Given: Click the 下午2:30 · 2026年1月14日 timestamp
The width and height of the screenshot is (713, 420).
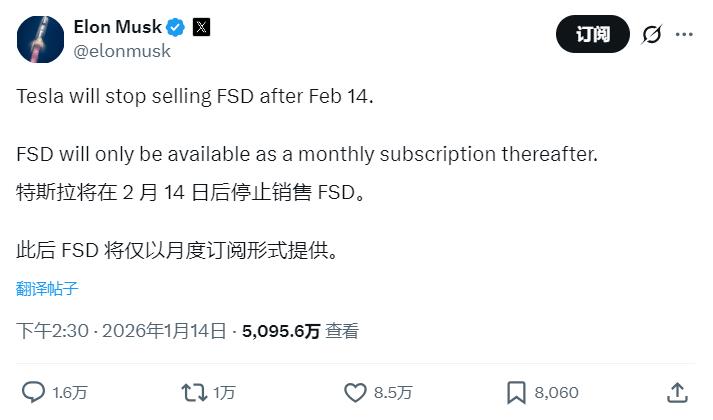Looking at the screenshot, I should (122, 331).
